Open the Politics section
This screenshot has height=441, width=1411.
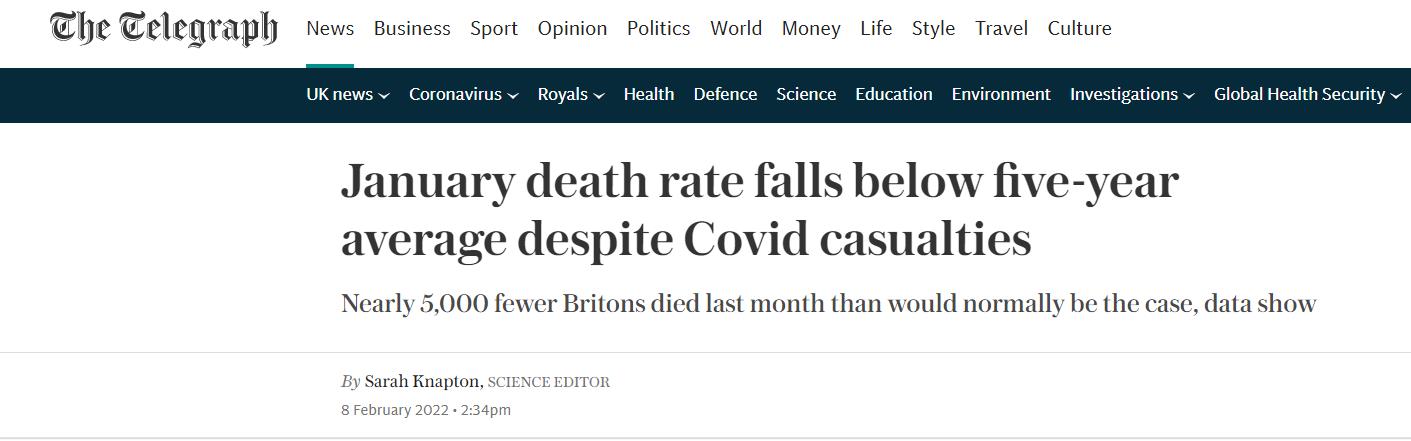tap(658, 29)
